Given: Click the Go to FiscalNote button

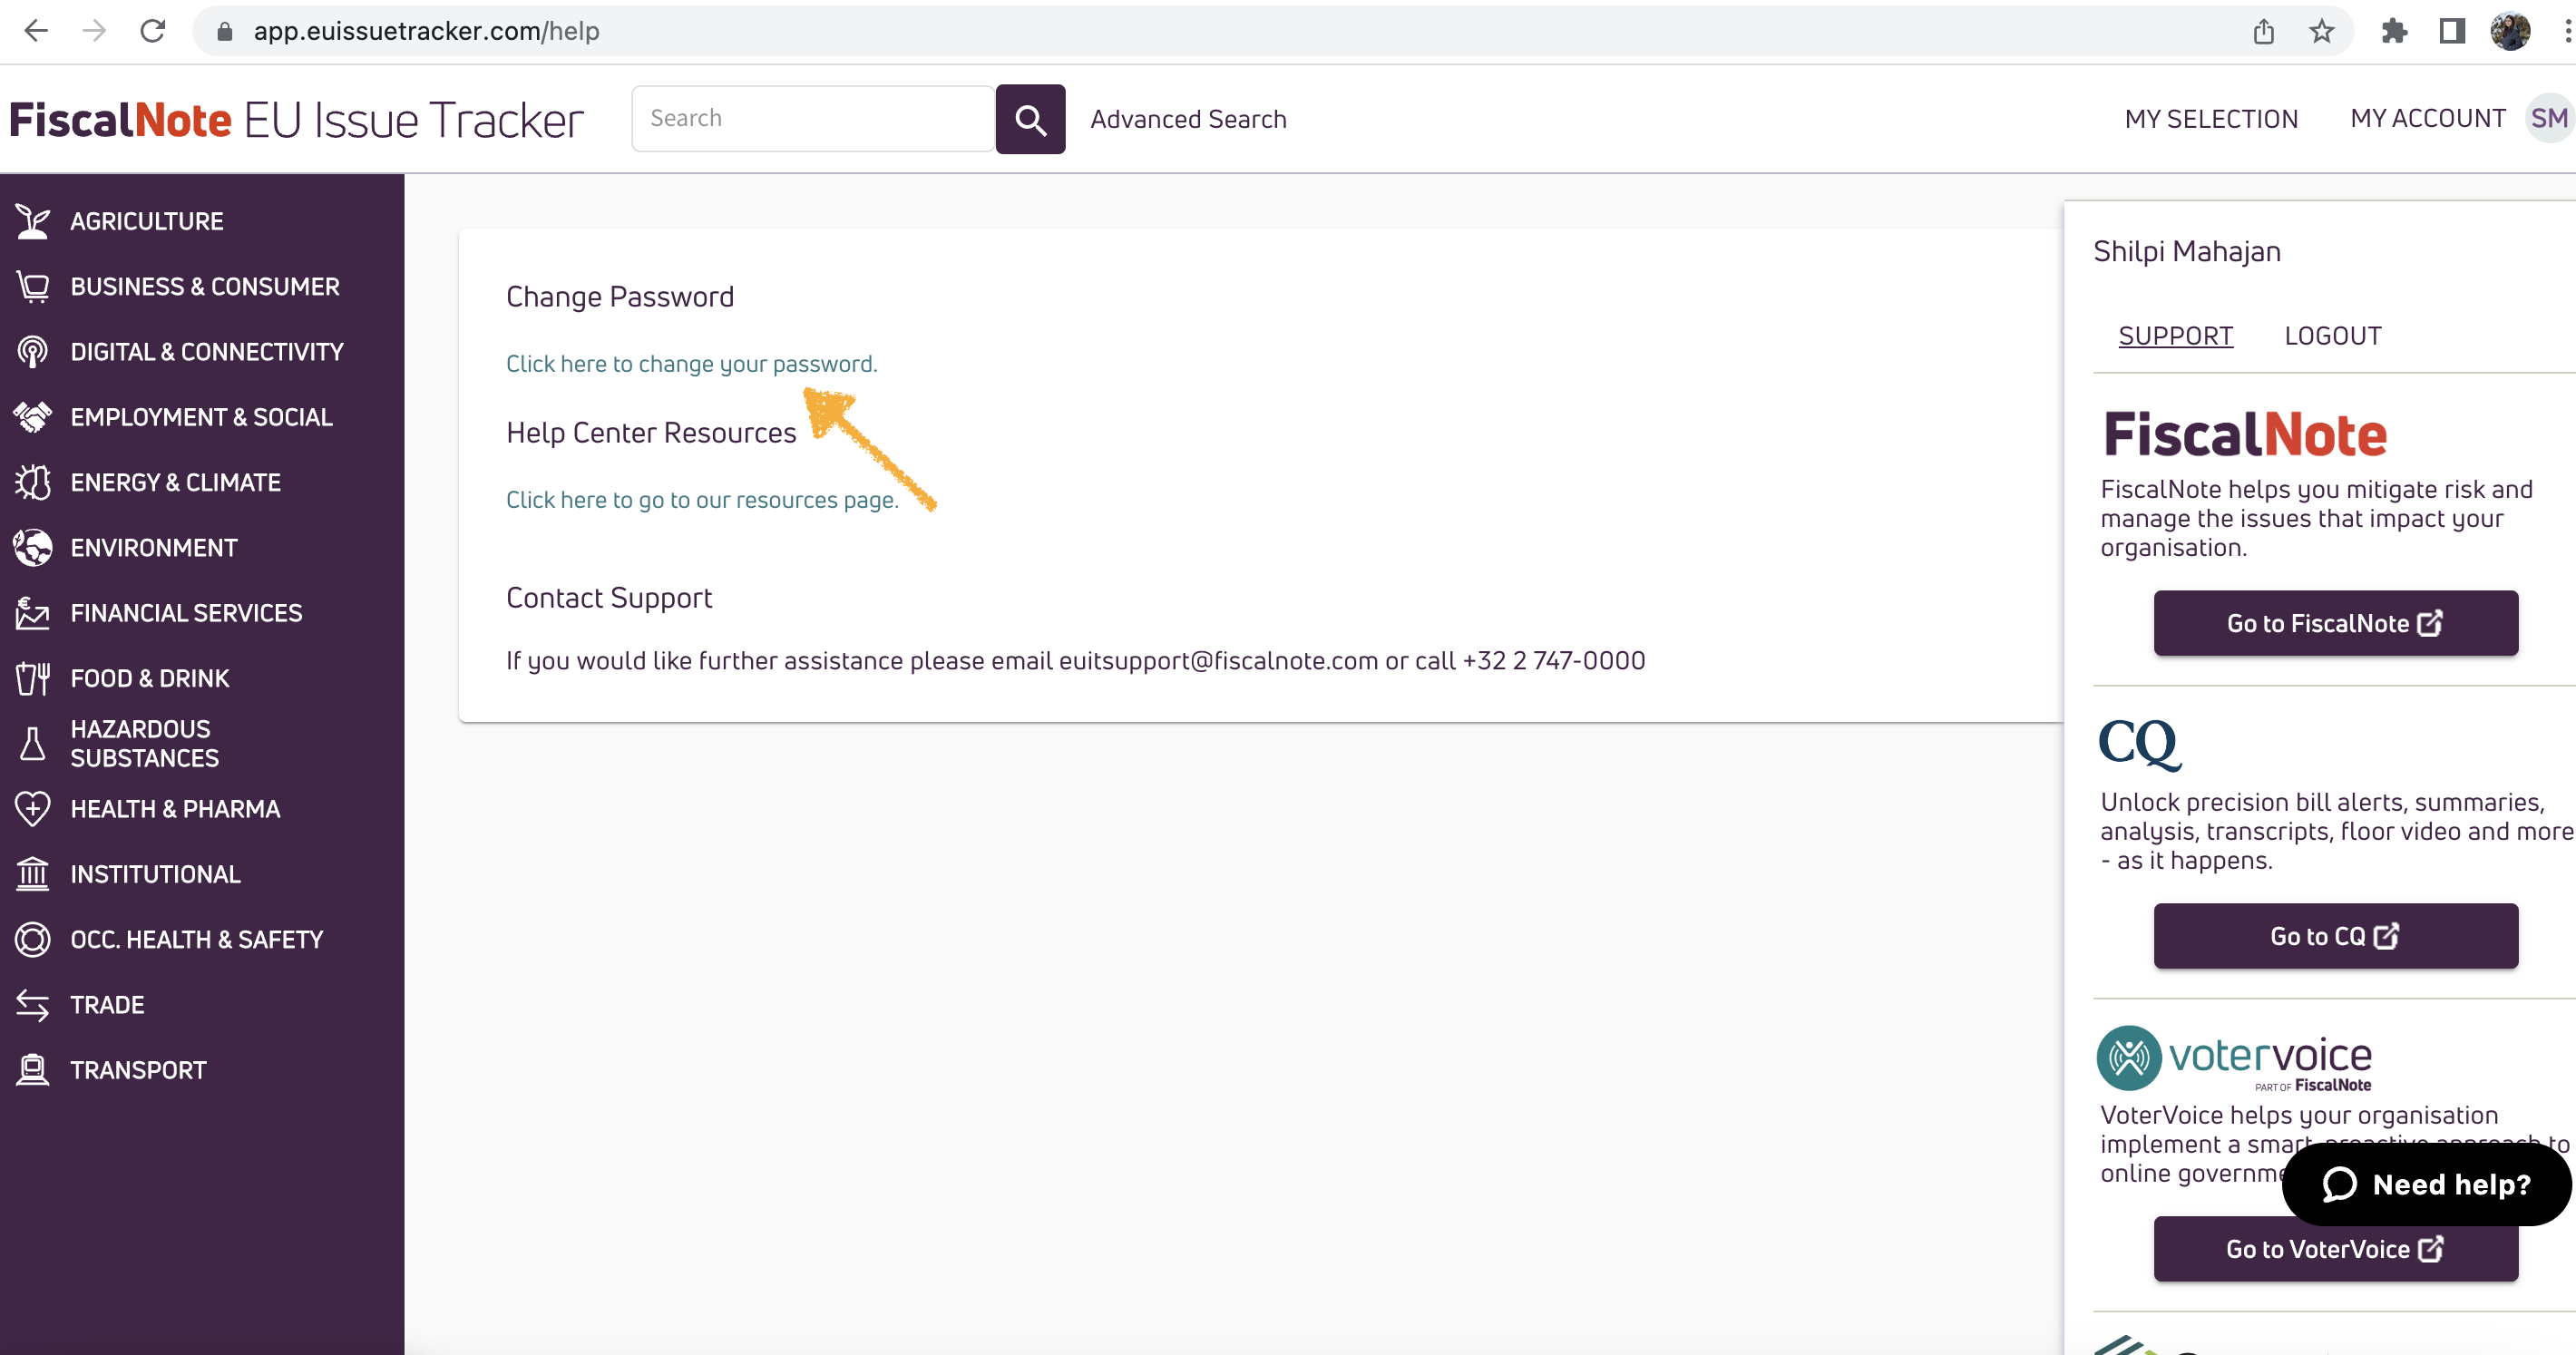Looking at the screenshot, I should 2335,623.
